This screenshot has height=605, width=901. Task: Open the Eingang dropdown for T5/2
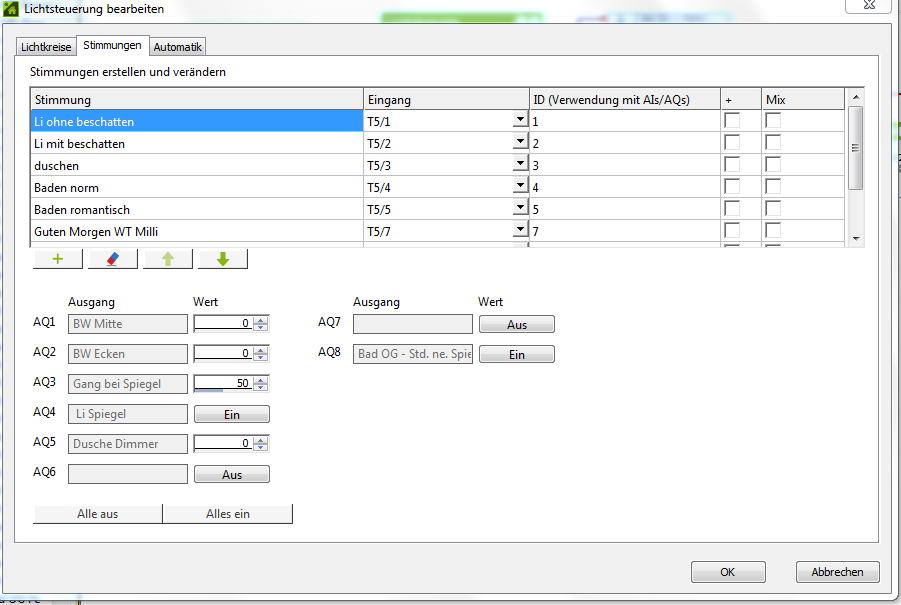[x=521, y=141]
